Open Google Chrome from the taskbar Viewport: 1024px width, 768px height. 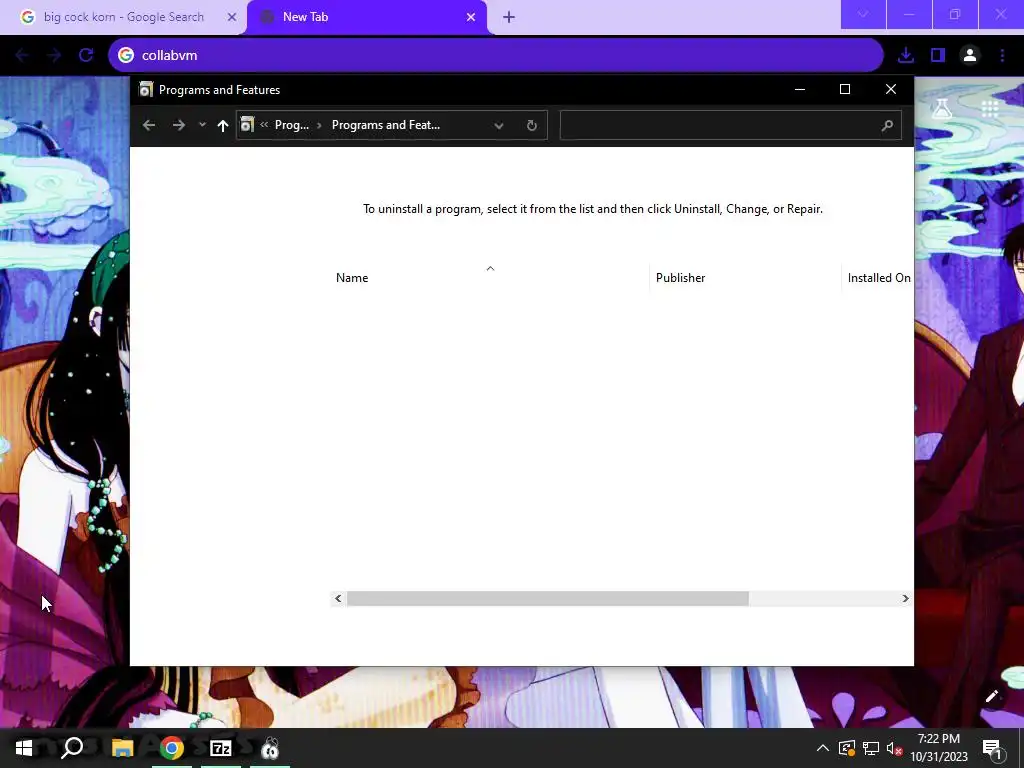pyautogui.click(x=172, y=748)
